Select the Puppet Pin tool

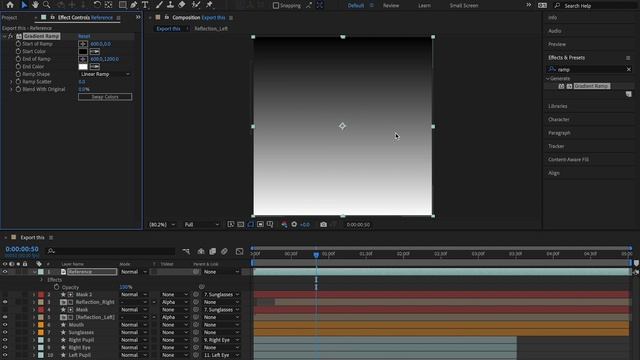pos(209,5)
